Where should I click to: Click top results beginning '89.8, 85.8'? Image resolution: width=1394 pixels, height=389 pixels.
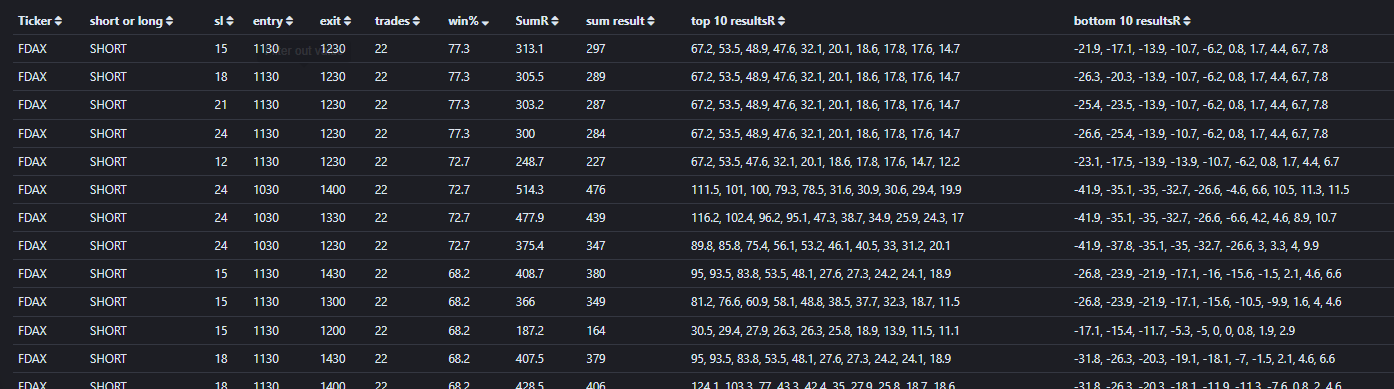tap(821, 245)
